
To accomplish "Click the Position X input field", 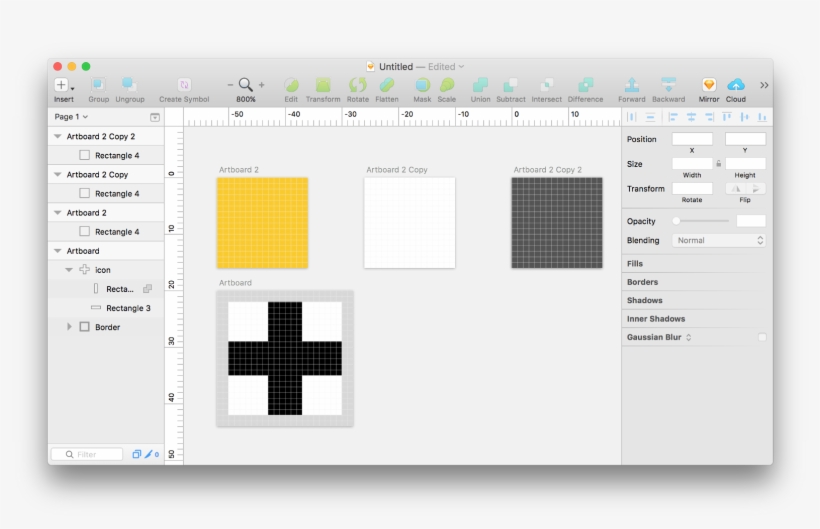I will pyautogui.click(x=692, y=139).
